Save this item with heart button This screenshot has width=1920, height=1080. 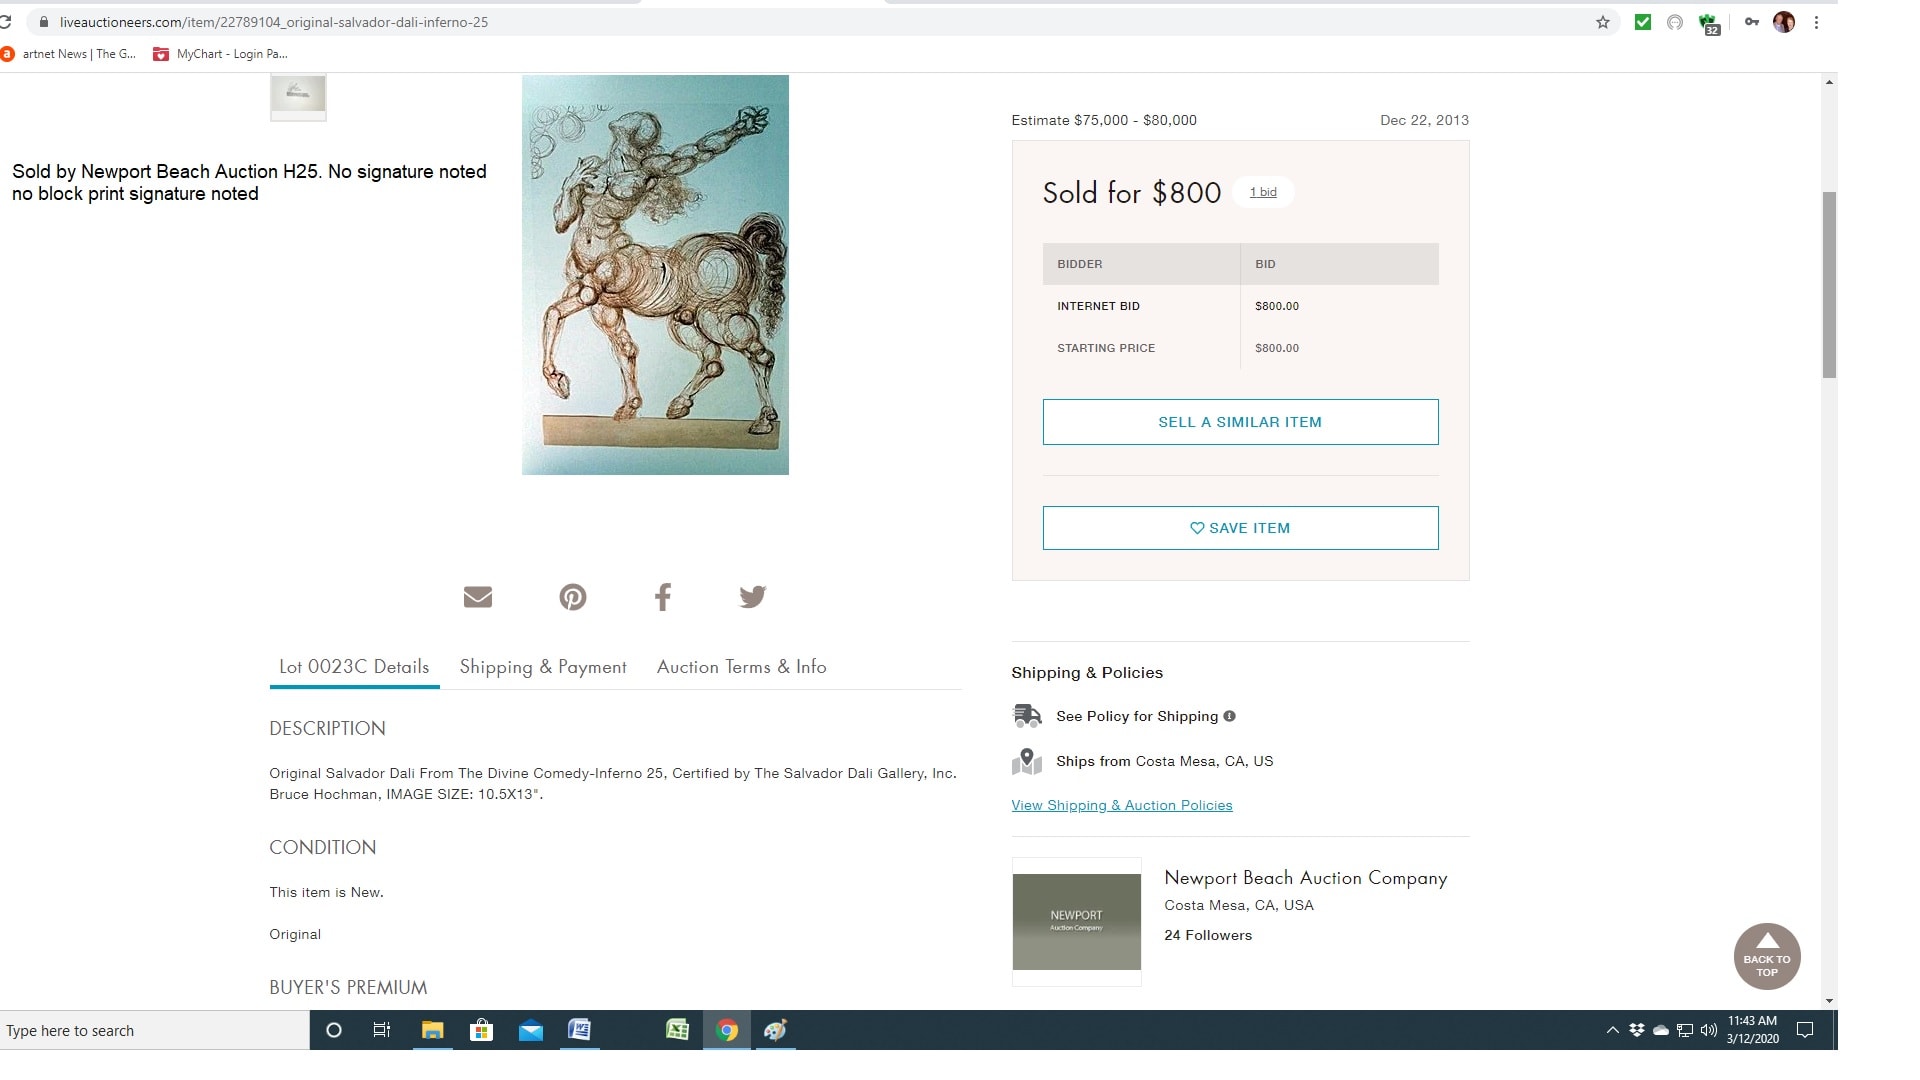[x=1240, y=528]
